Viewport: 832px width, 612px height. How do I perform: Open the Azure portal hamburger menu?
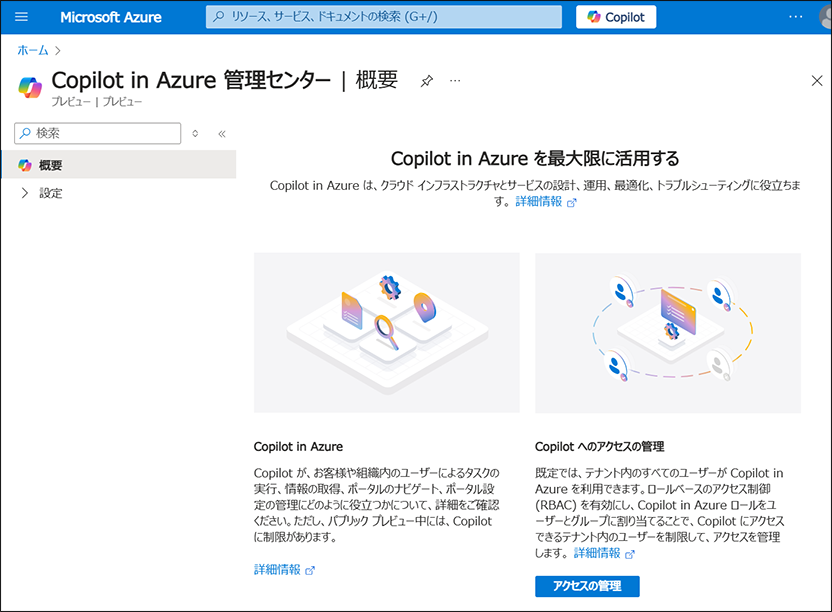click(x=21, y=17)
